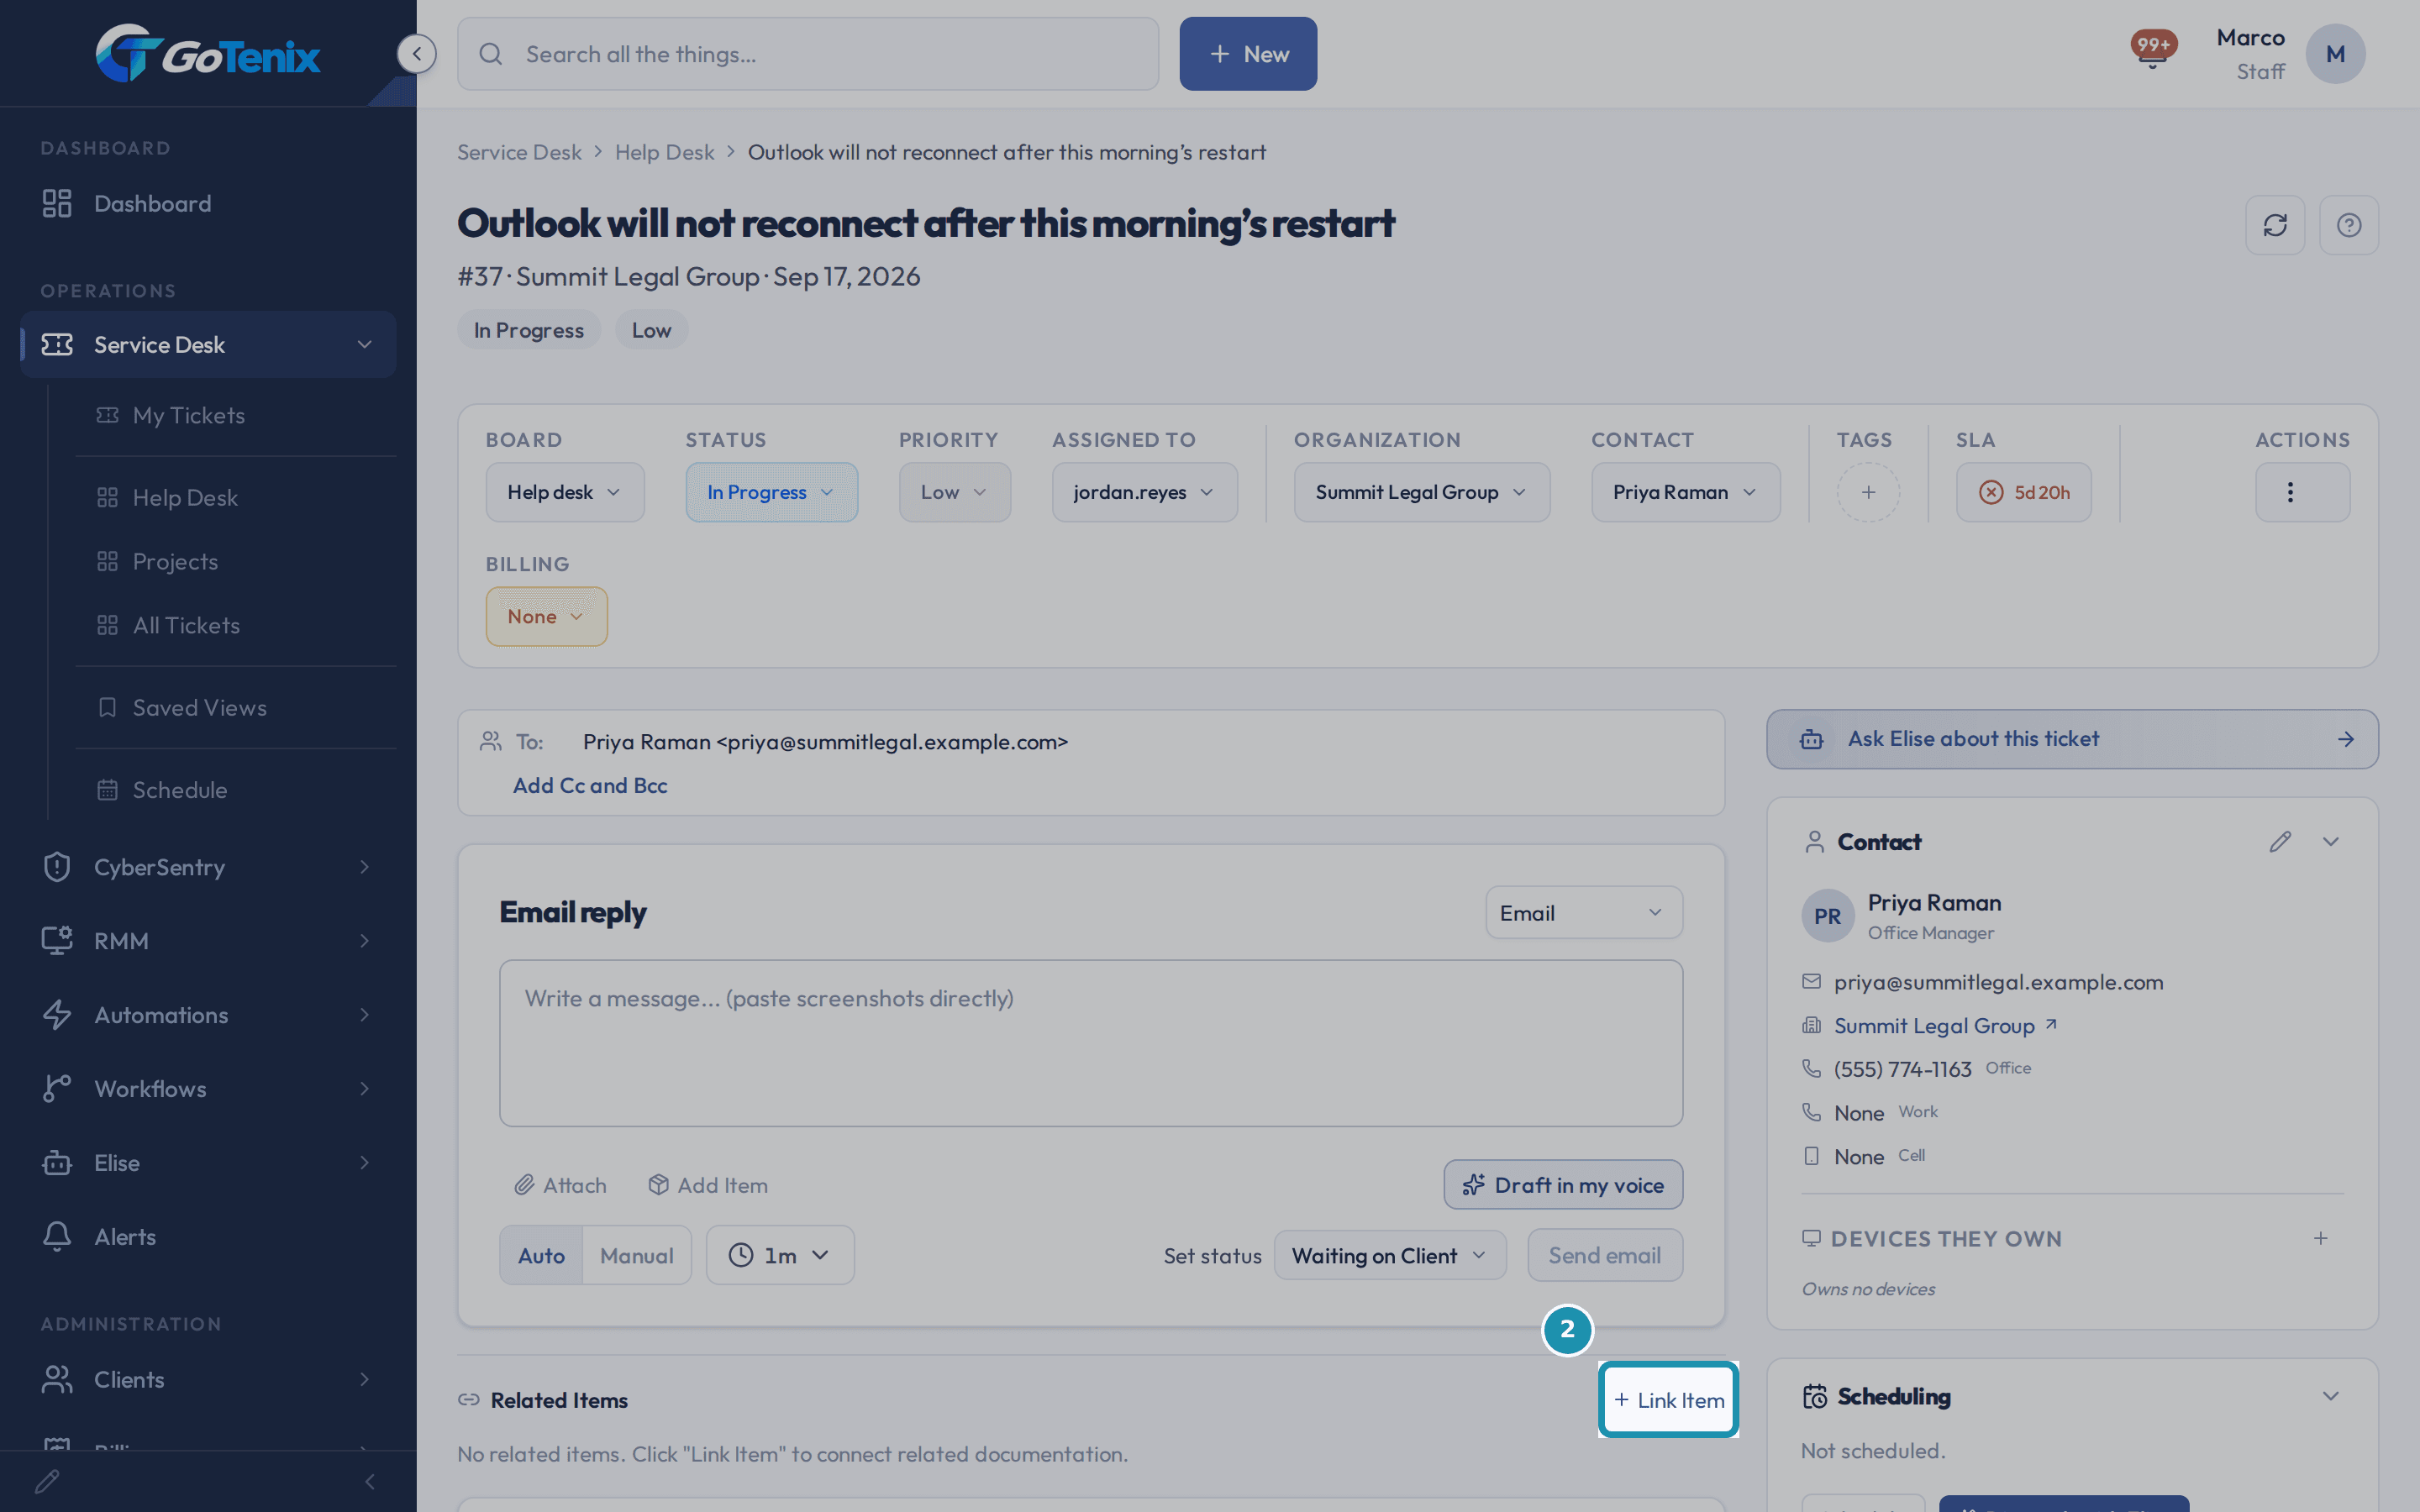Screen dimensions: 2420x1512
Task: Click the New button
Action: coord(1248,54)
